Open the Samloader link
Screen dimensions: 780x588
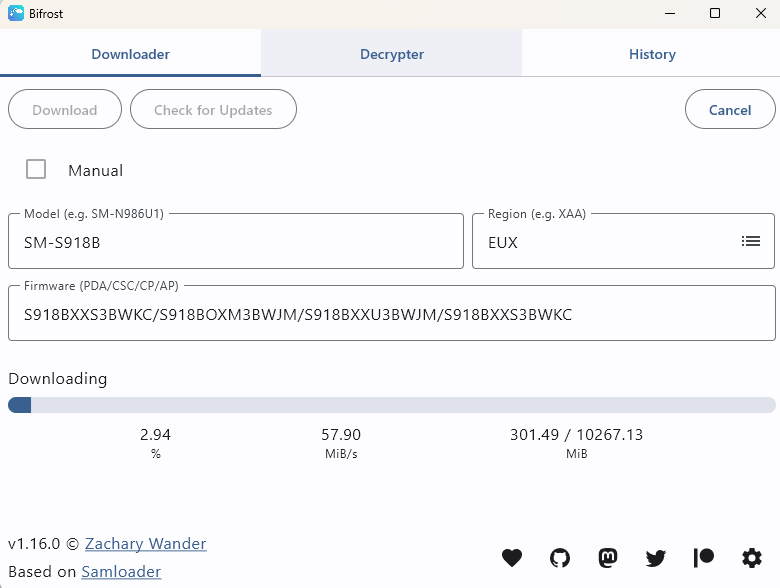121,572
